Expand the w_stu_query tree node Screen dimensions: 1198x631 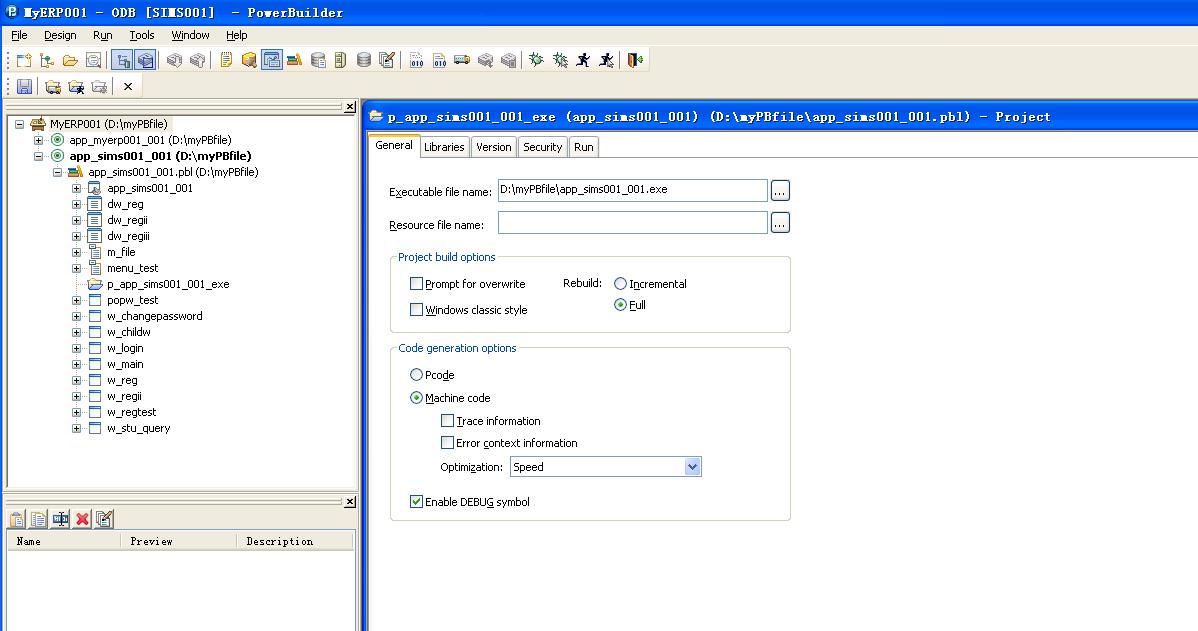pyautogui.click(x=76, y=429)
